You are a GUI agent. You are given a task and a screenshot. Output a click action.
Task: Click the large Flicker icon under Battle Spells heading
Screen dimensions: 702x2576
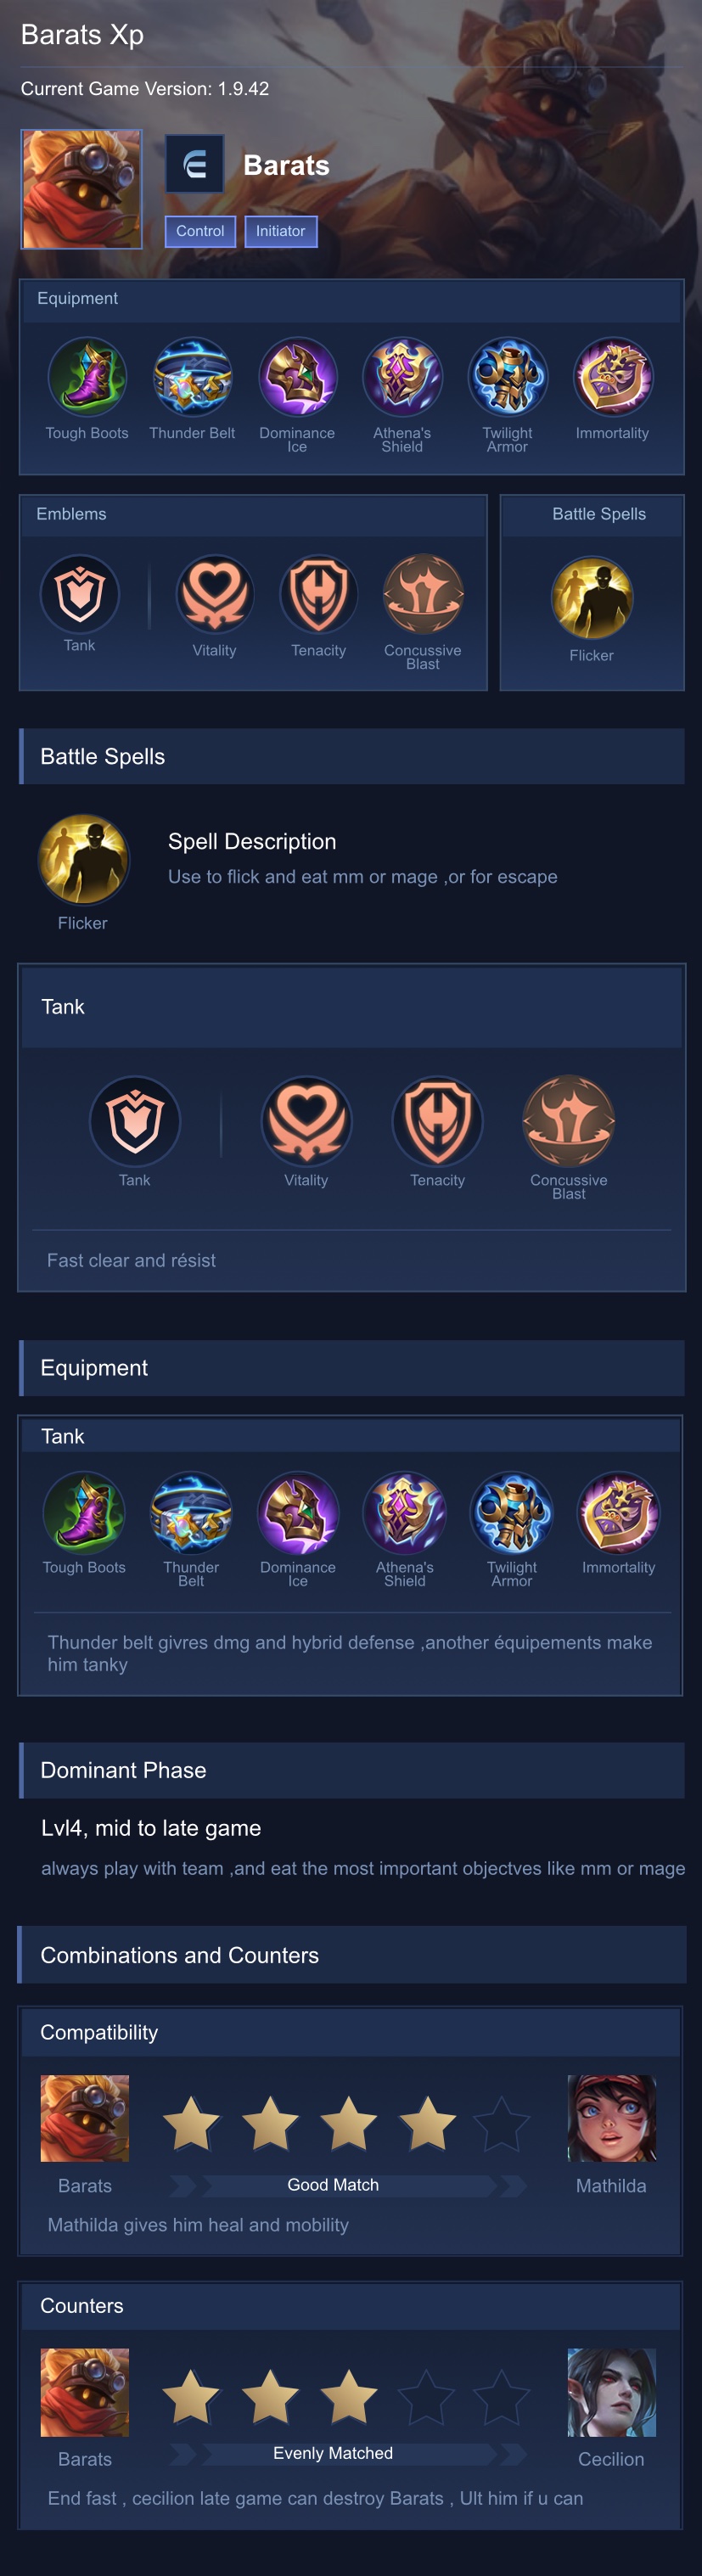coord(83,860)
